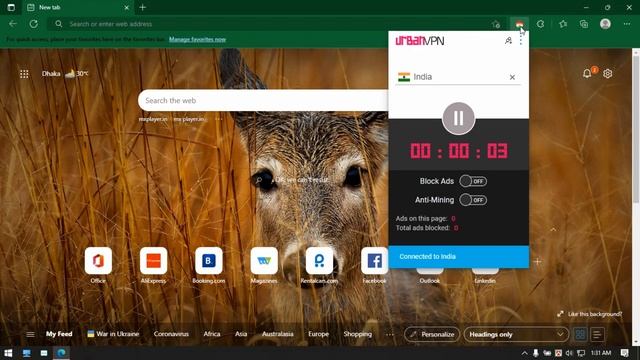Open the browser extensions icon
Screen dimensions: 640x360
click(540, 24)
